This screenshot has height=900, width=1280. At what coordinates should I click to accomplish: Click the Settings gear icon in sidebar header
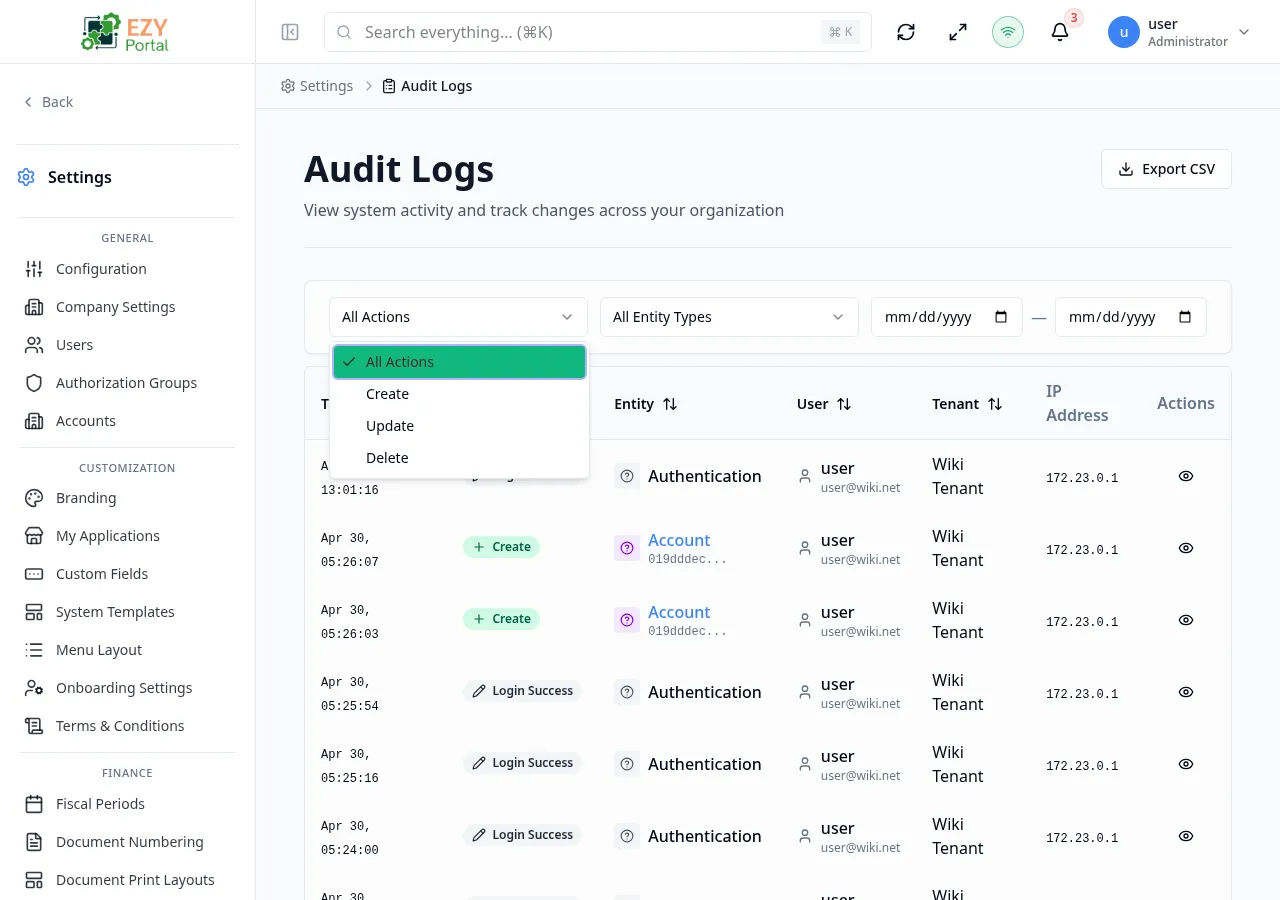pos(26,177)
